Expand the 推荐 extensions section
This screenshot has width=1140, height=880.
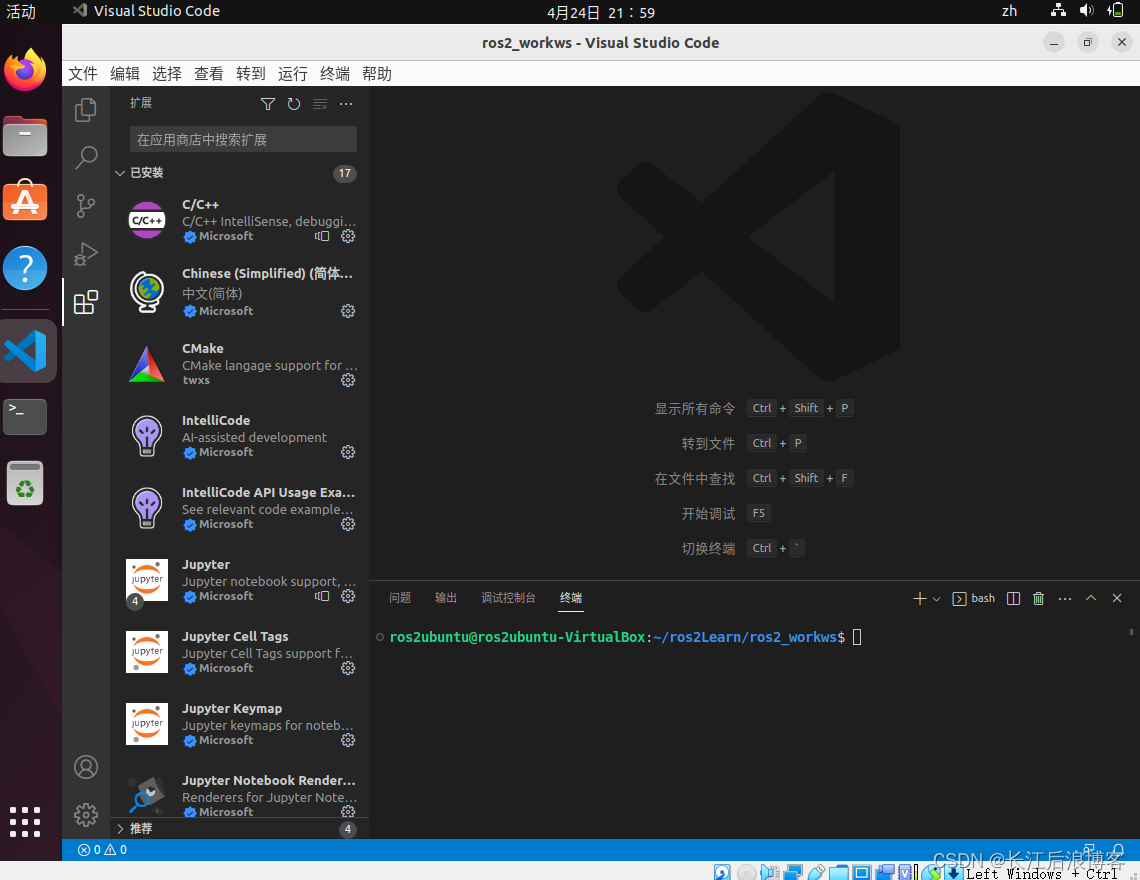point(140,828)
